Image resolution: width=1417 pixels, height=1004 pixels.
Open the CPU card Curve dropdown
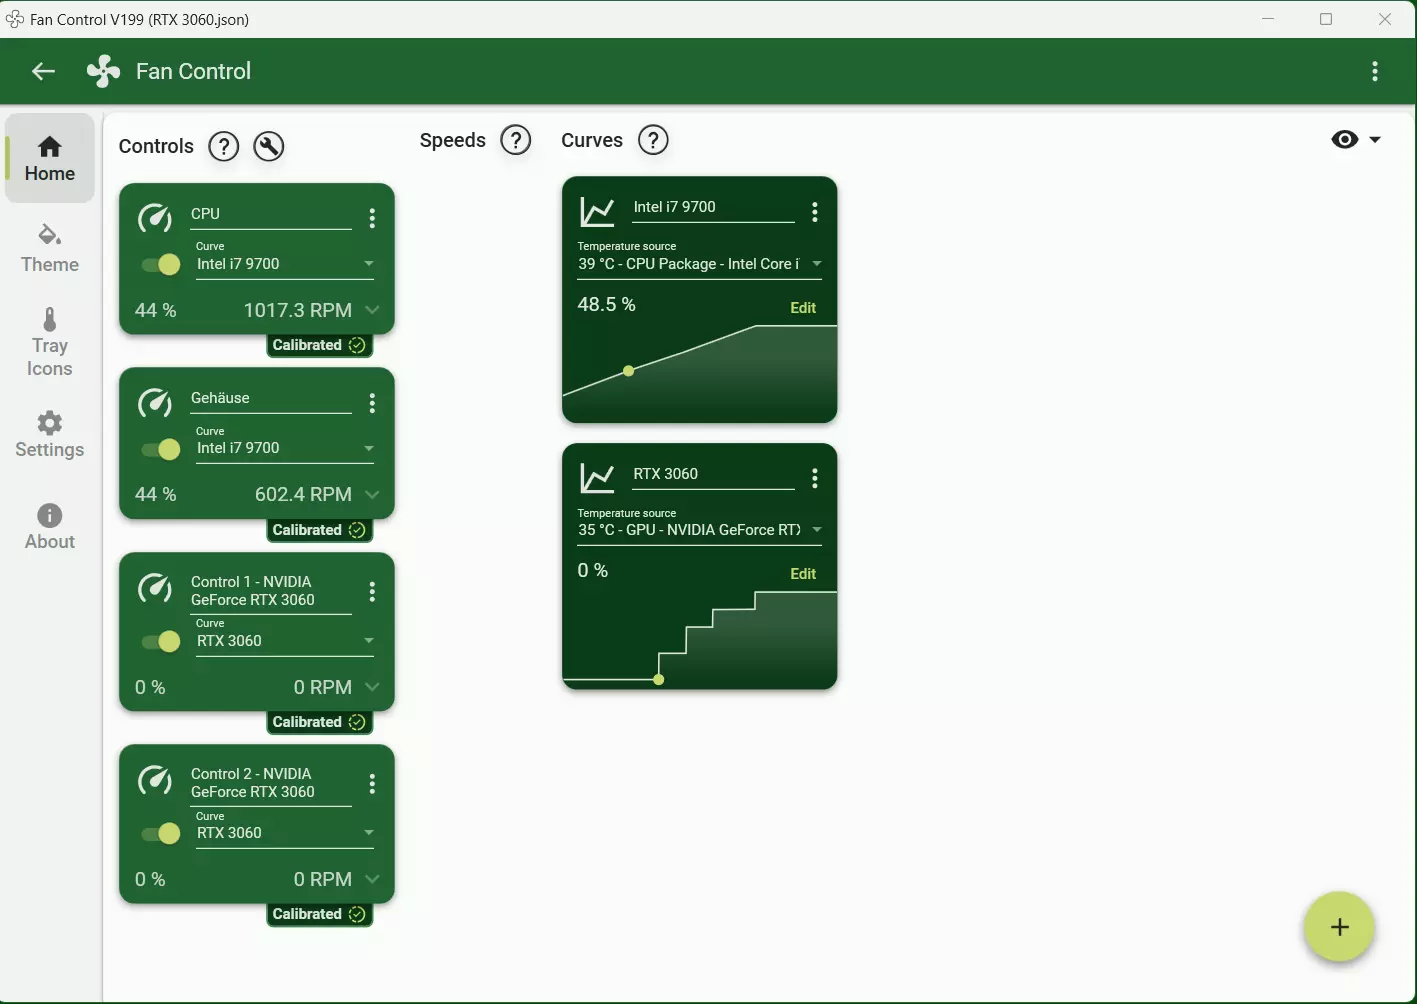click(285, 264)
